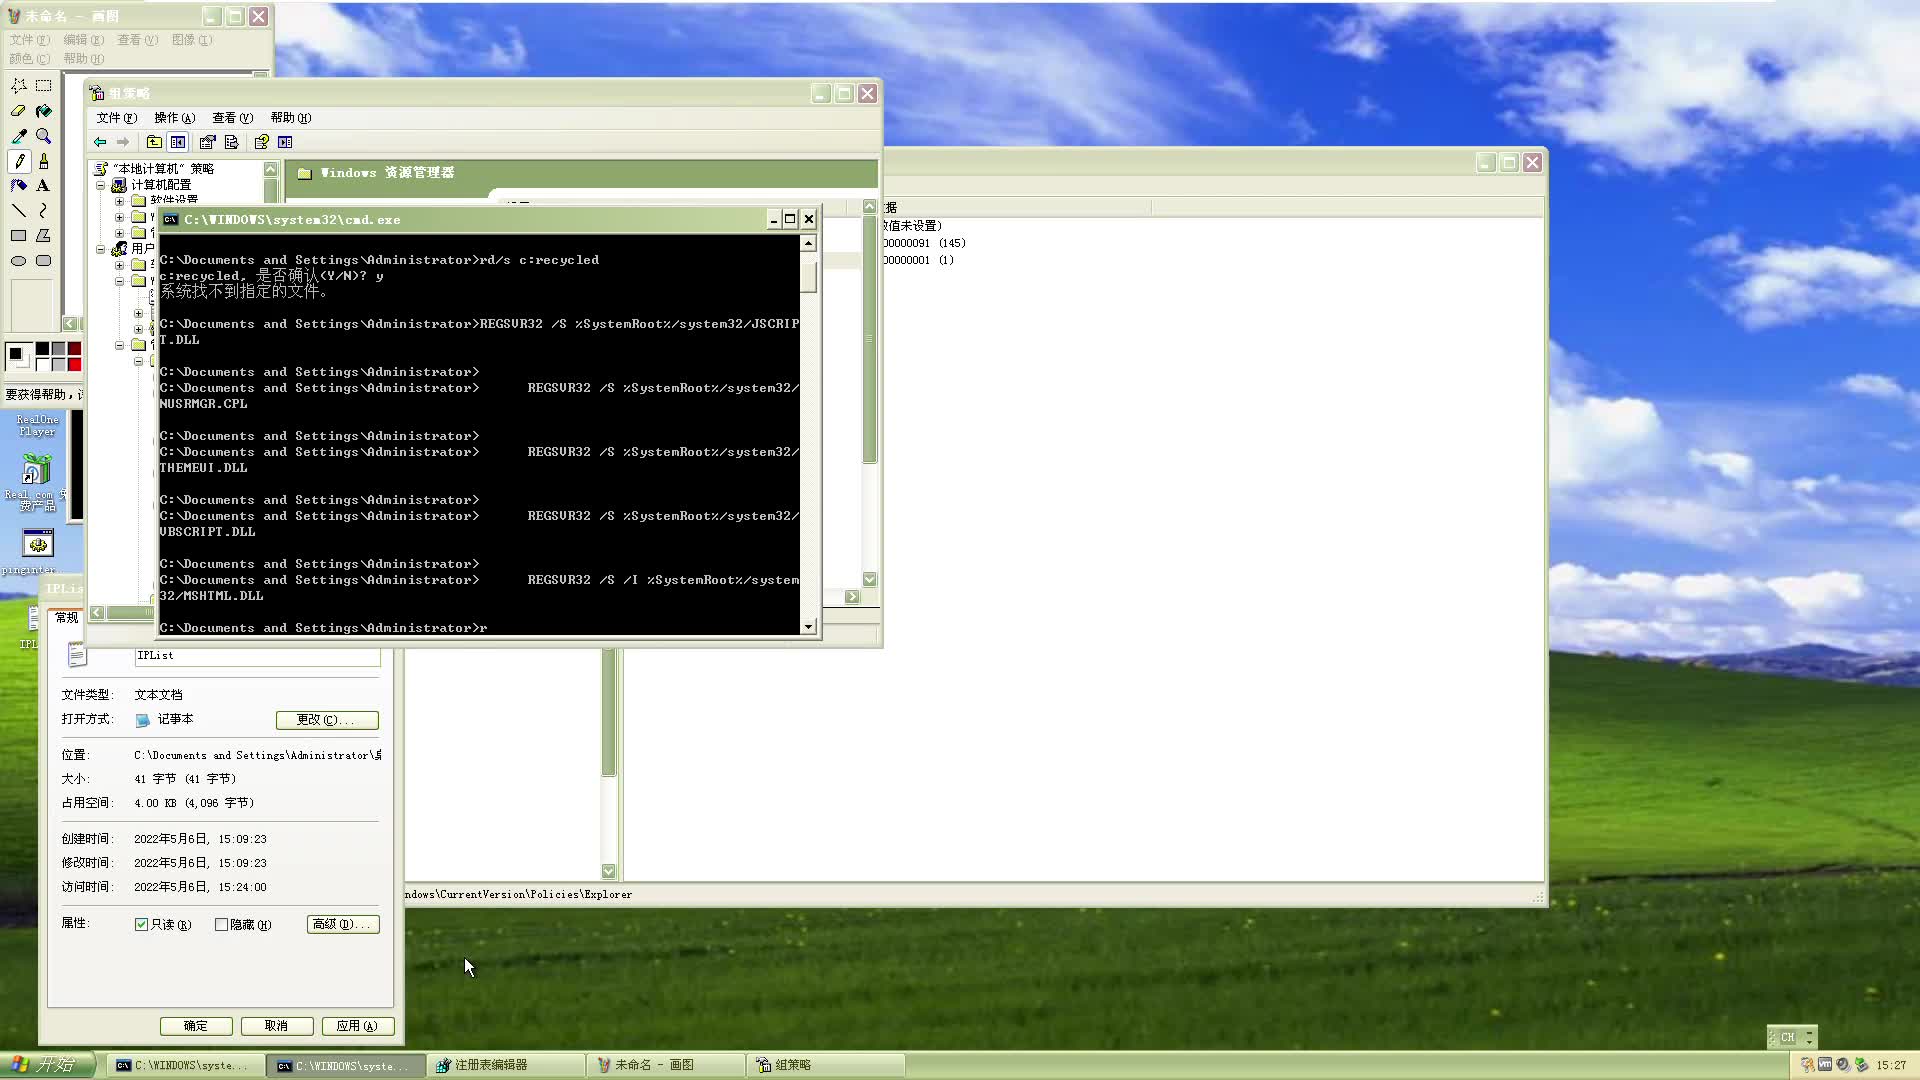Collapse the 计算机配置 tree node

[x=101, y=185]
